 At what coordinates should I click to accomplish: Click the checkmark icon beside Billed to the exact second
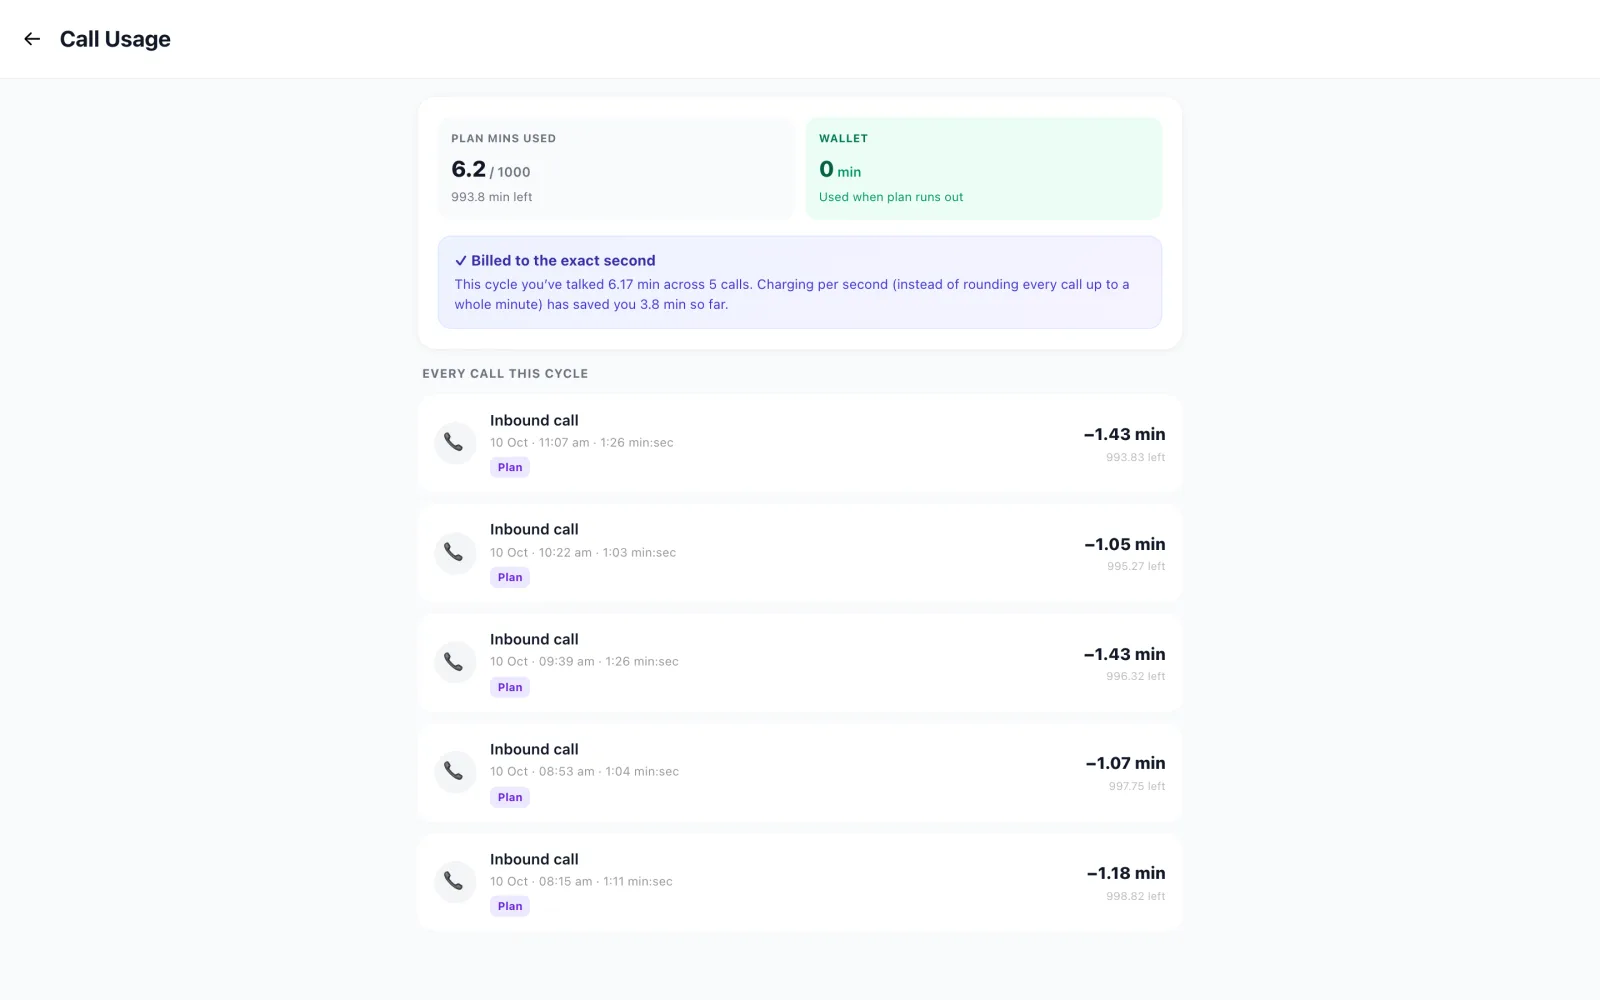[x=461, y=261]
